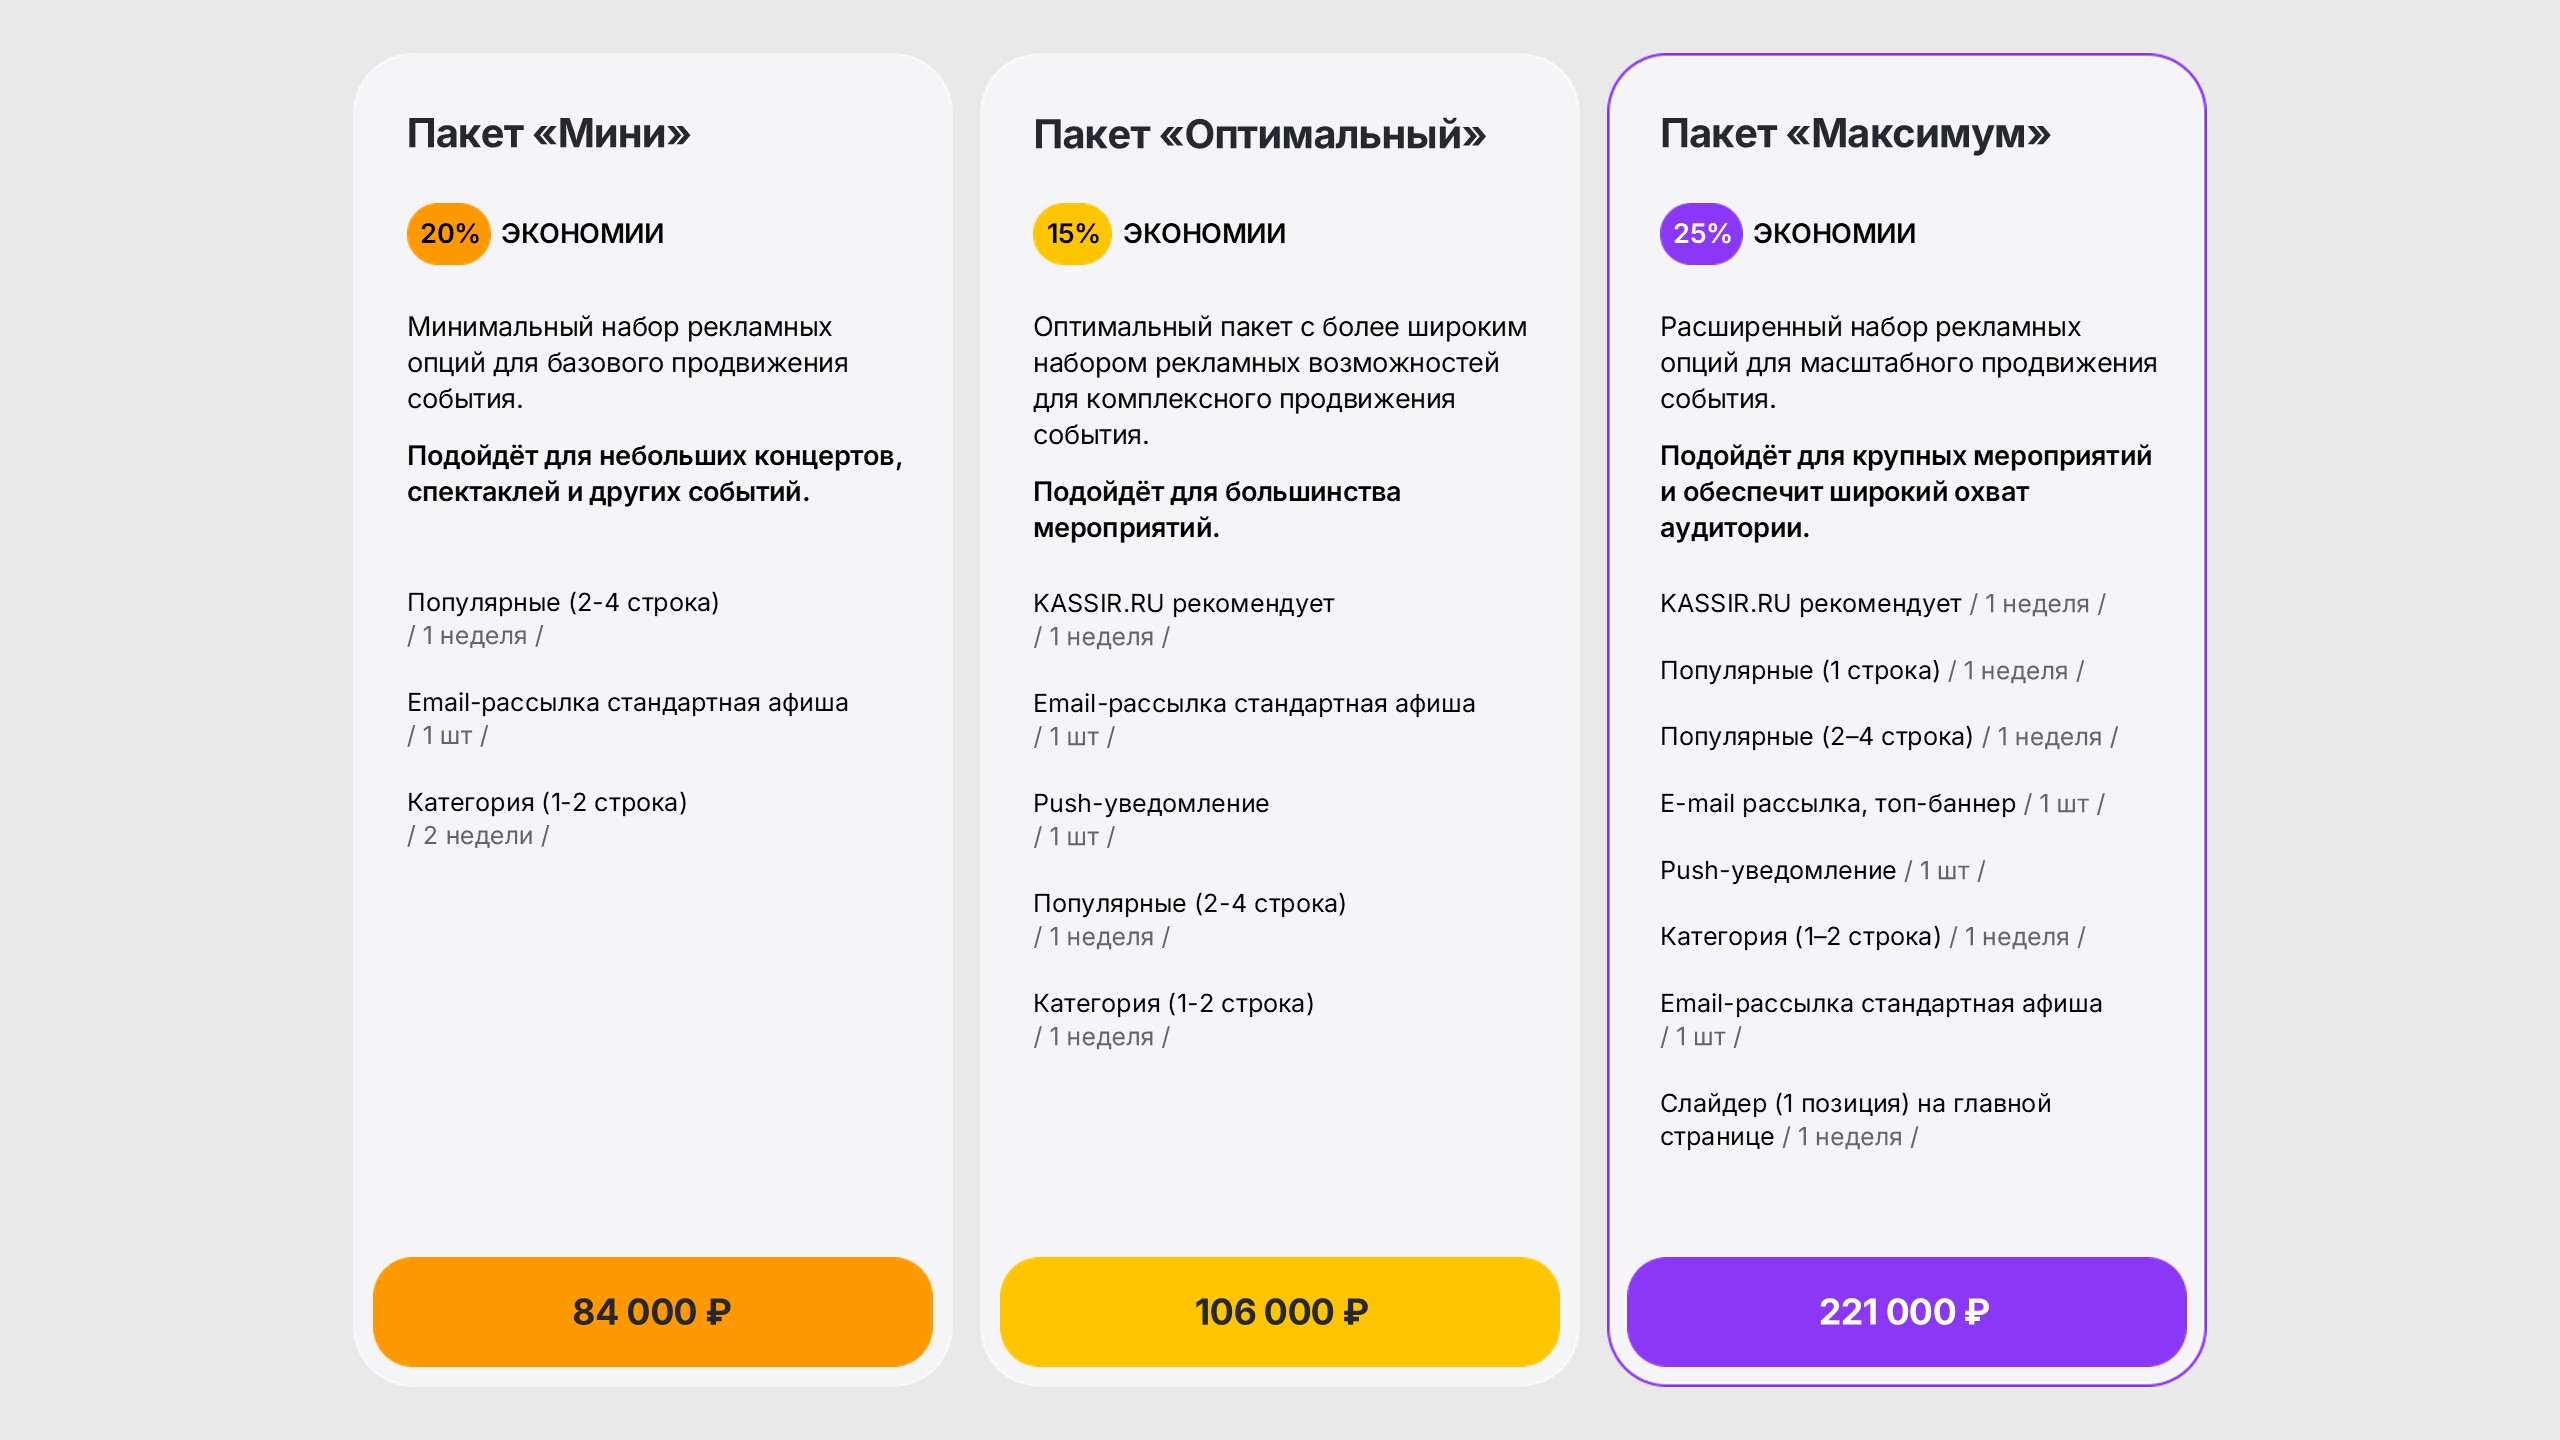The width and height of the screenshot is (2560, 1440).
Task: Click the purple 25% savings badge
Action: pos(1701,234)
